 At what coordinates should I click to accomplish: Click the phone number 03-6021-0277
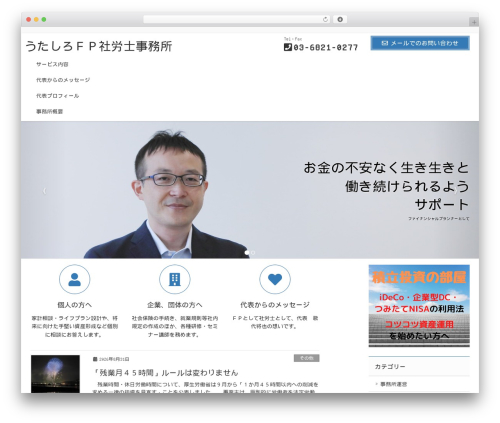point(326,48)
